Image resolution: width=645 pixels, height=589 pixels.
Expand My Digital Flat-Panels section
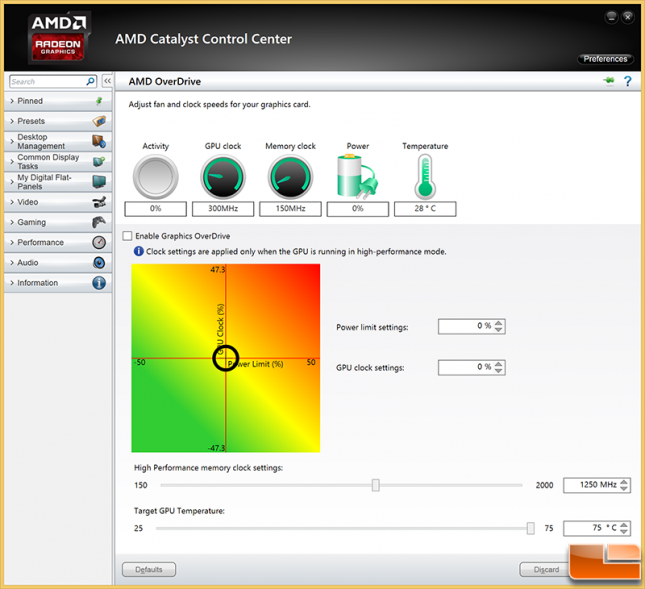[x=12, y=181]
